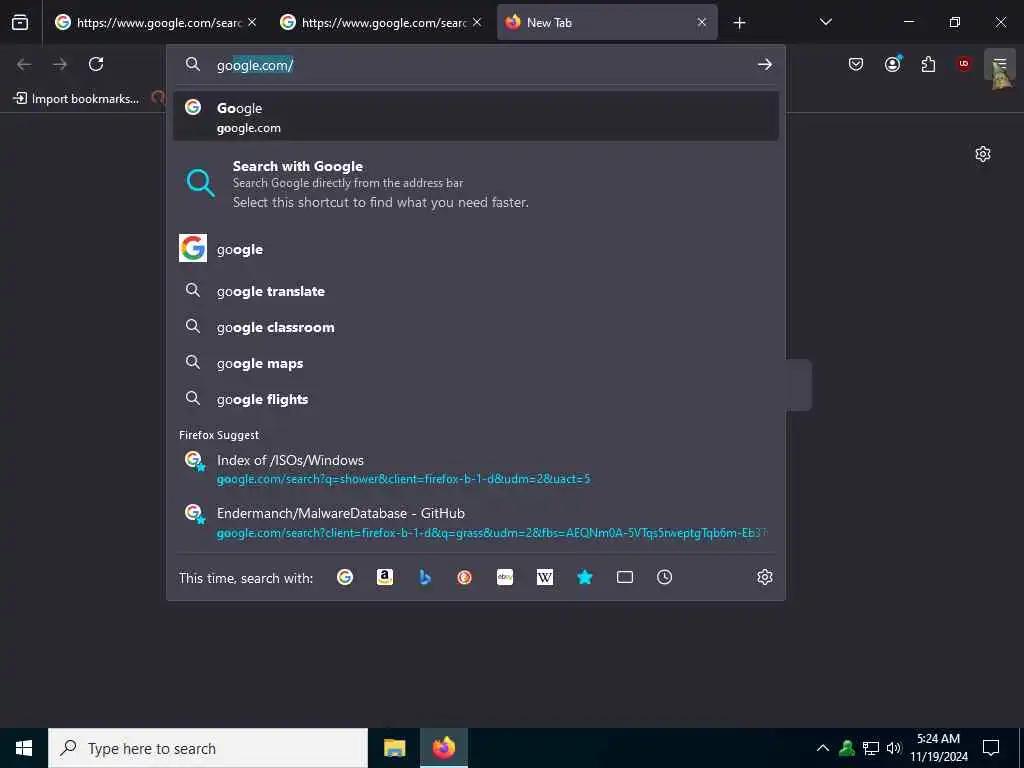Search this time with Bing icon
Image resolution: width=1024 pixels, height=768 pixels.
pos(424,577)
